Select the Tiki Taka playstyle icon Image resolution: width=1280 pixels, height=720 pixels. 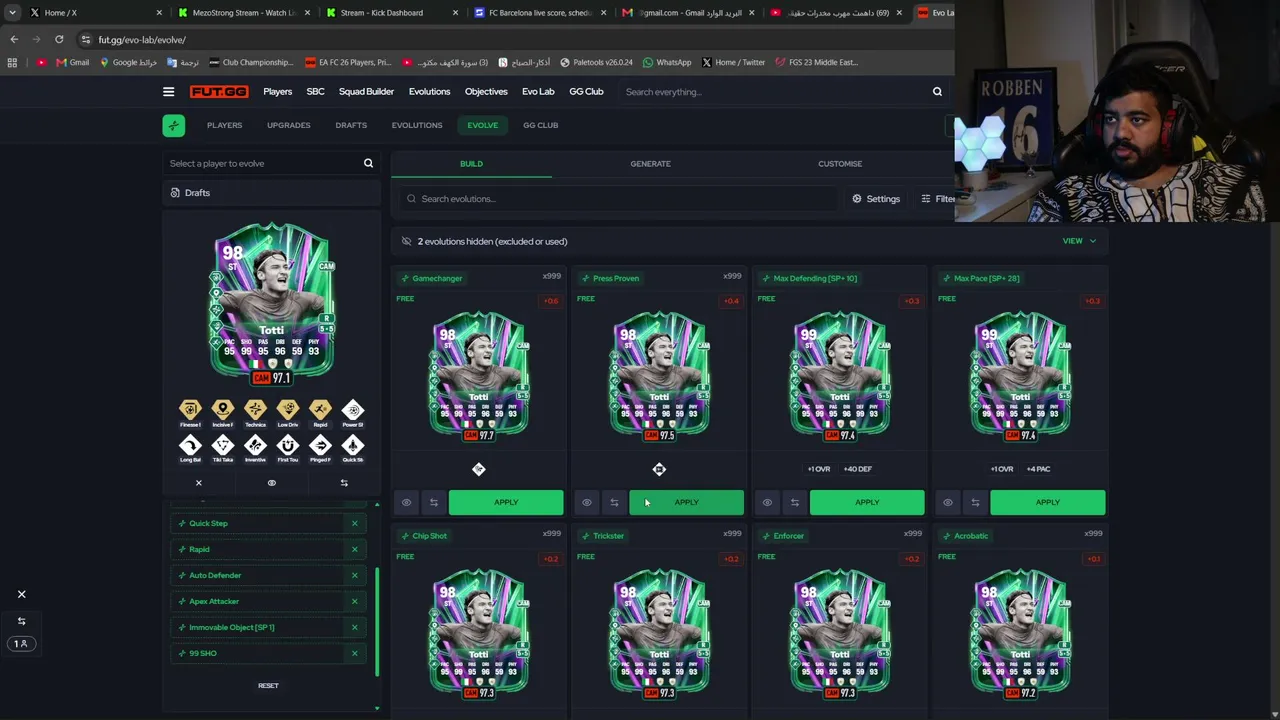click(223, 446)
